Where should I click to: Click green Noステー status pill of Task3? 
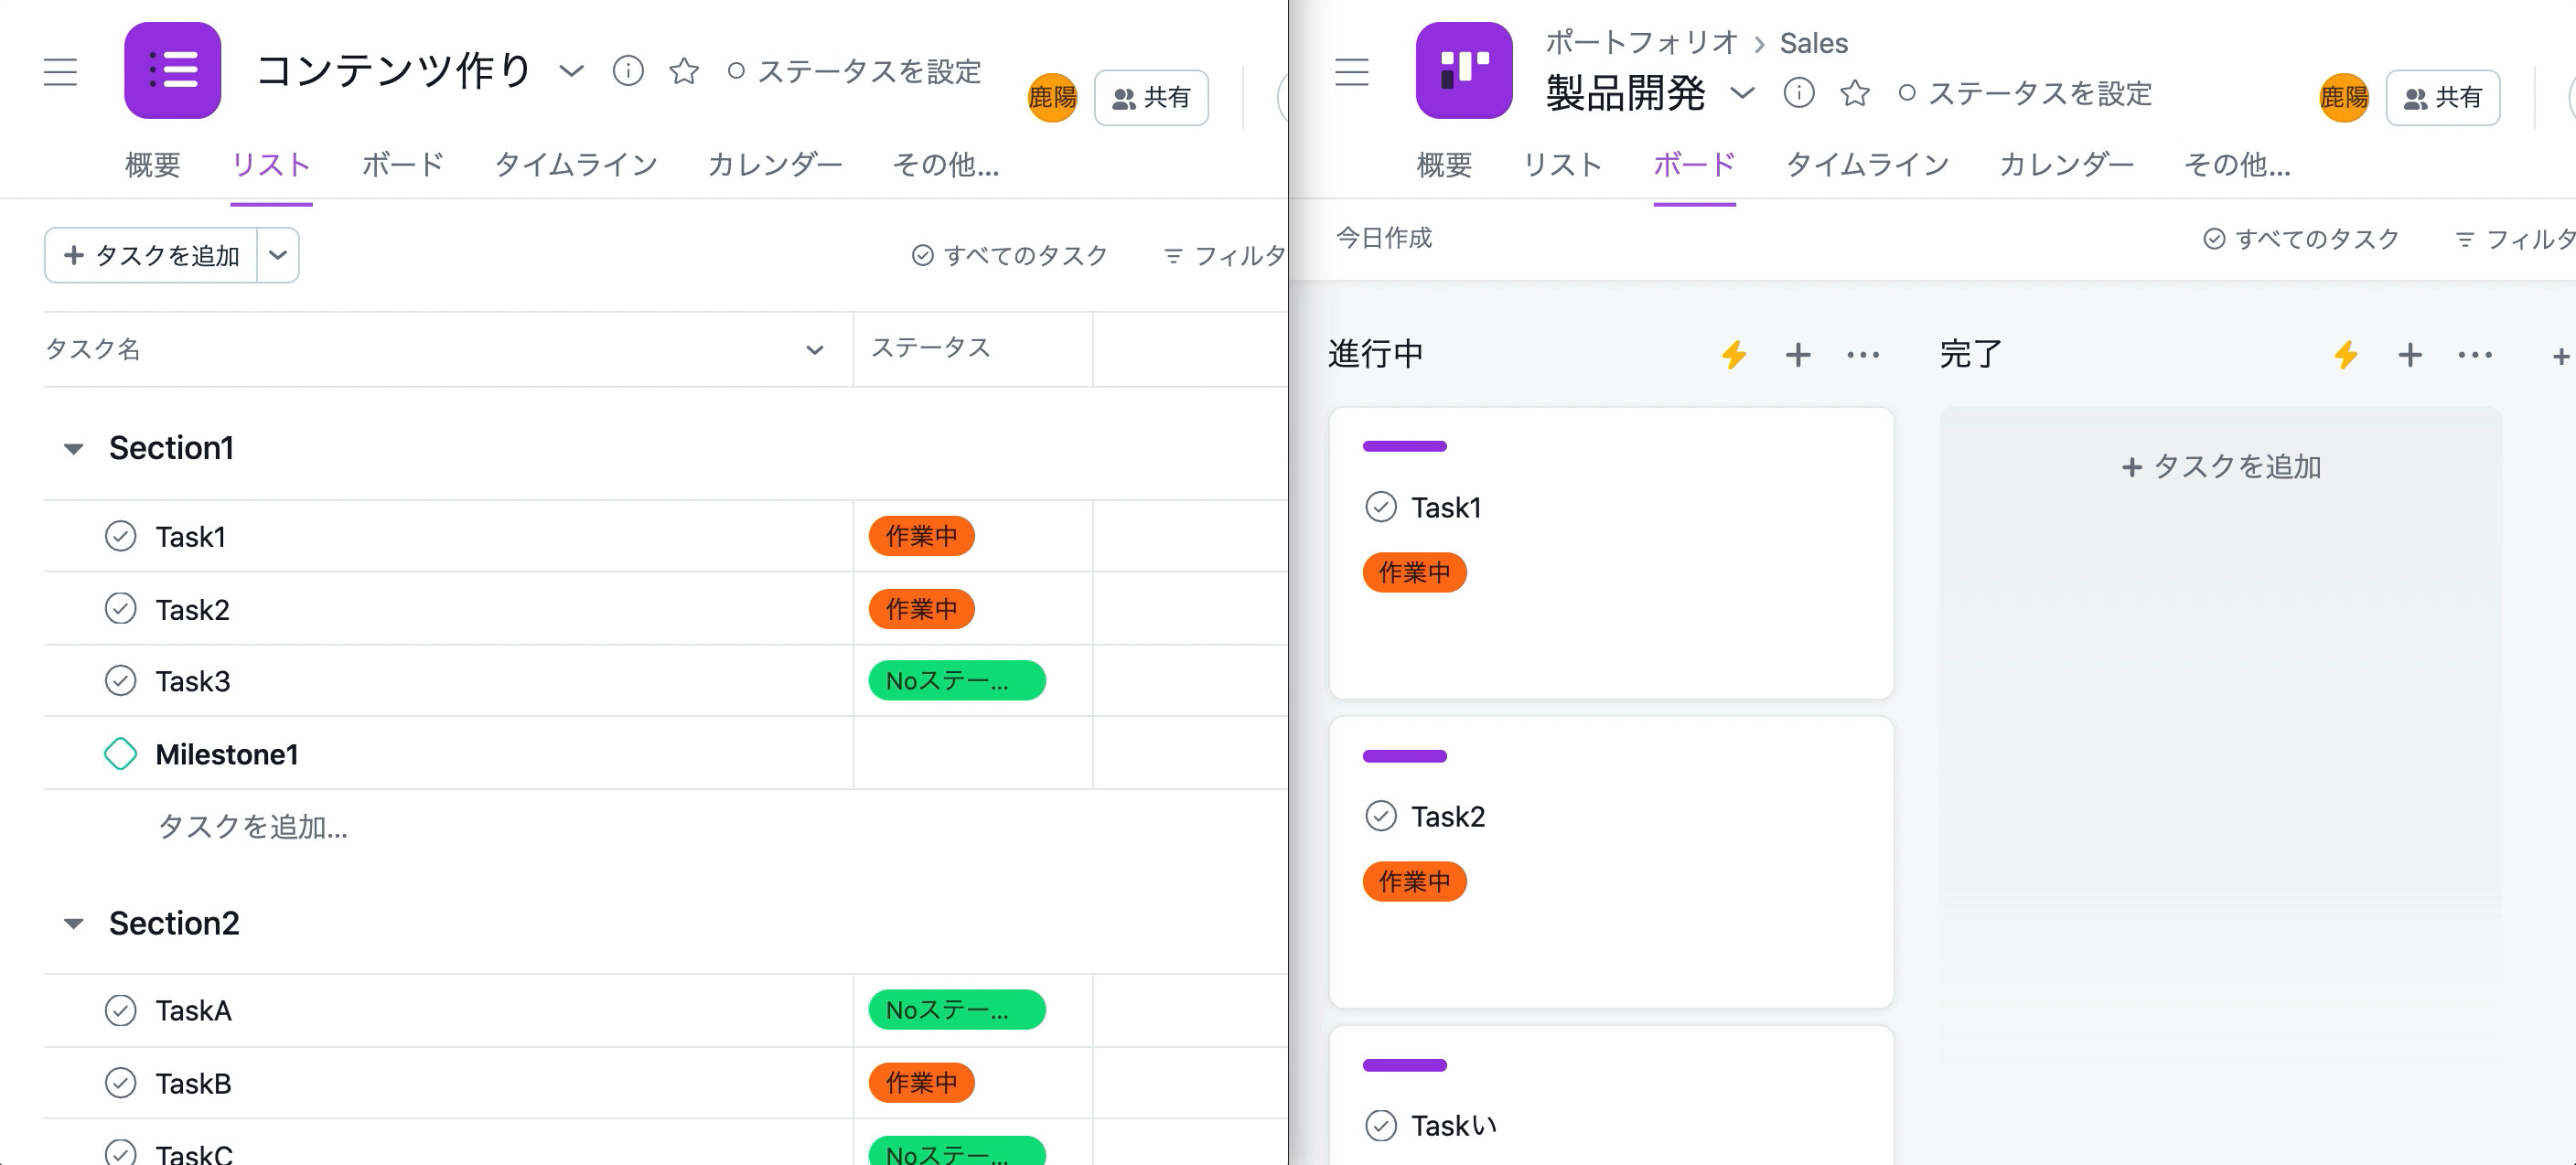(956, 681)
